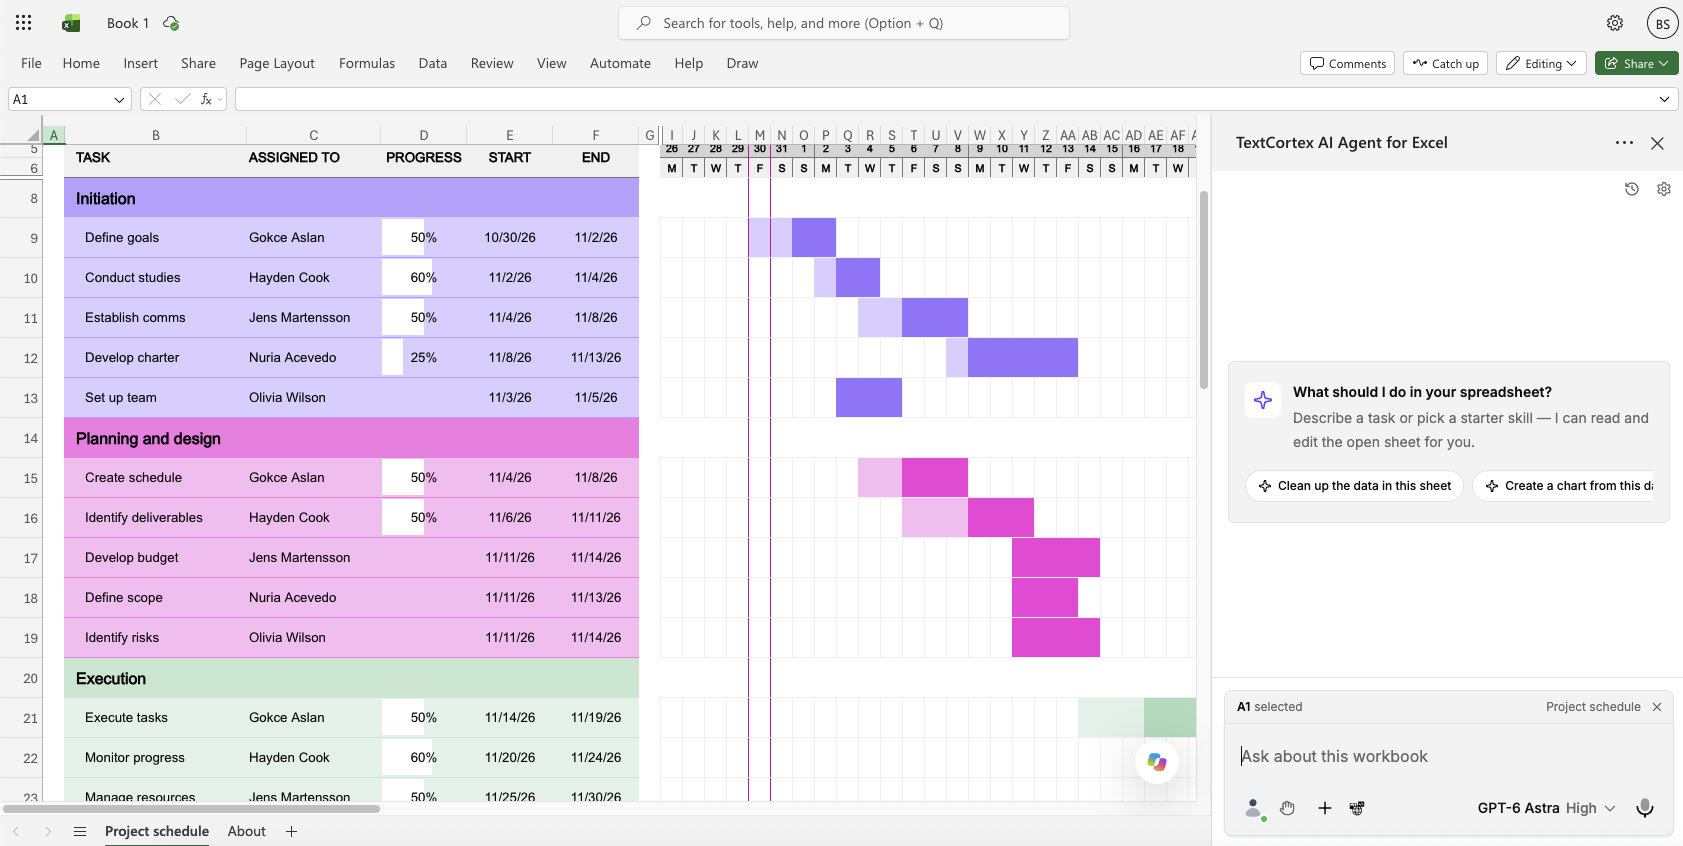
Task: Open the floating Copilot icon on the sheet
Action: [1157, 762]
